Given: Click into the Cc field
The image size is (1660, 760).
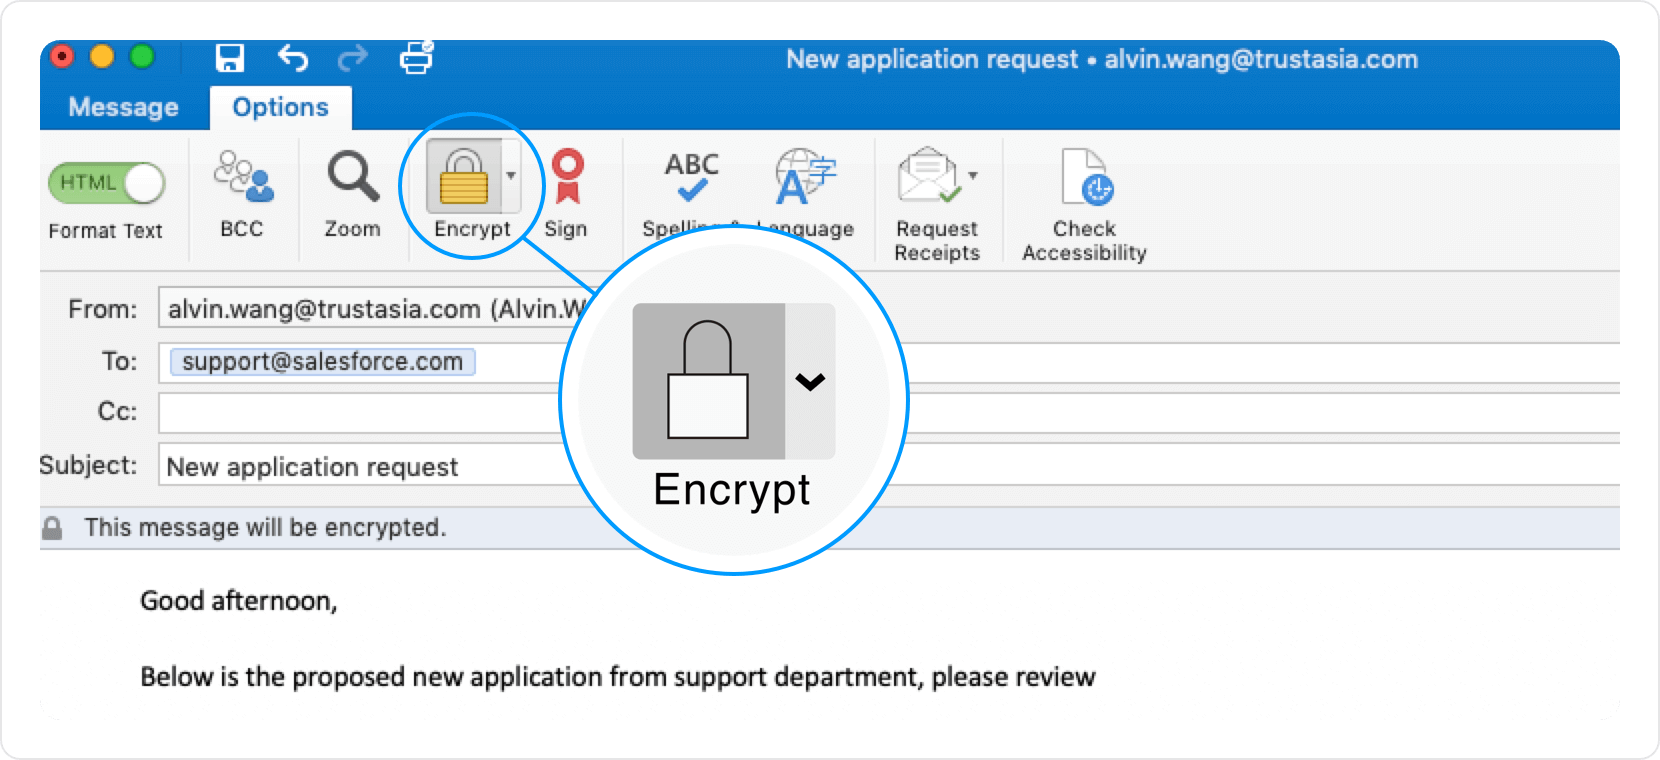Looking at the screenshot, I should point(360,412).
